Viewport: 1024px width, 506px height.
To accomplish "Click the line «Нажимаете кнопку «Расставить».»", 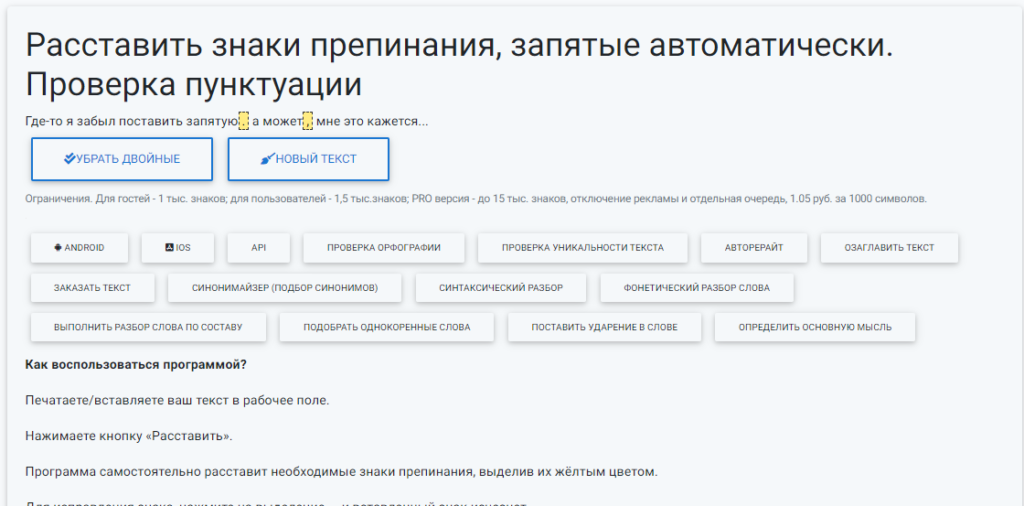I will tap(129, 435).
